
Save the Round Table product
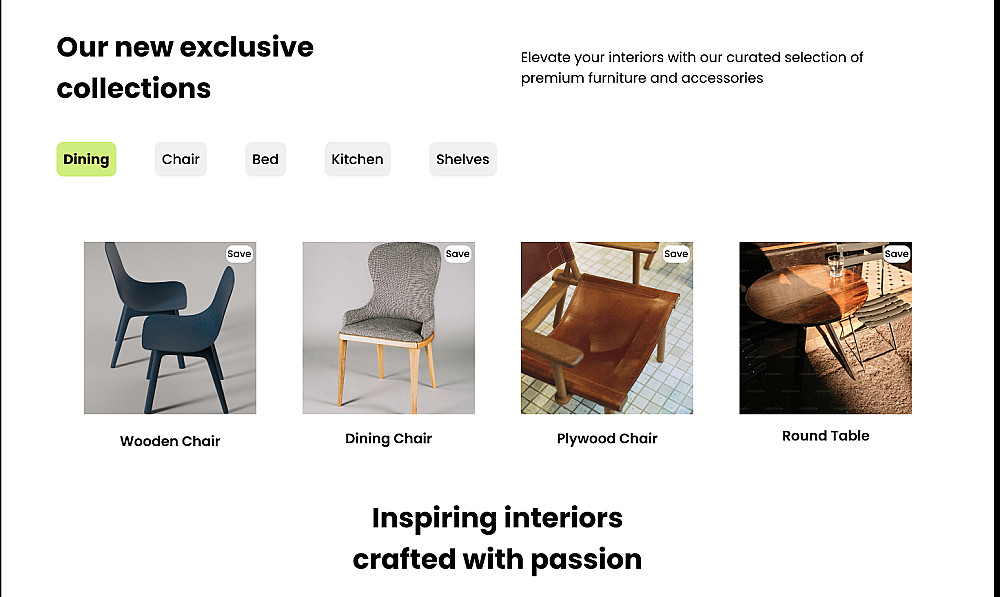tap(897, 254)
